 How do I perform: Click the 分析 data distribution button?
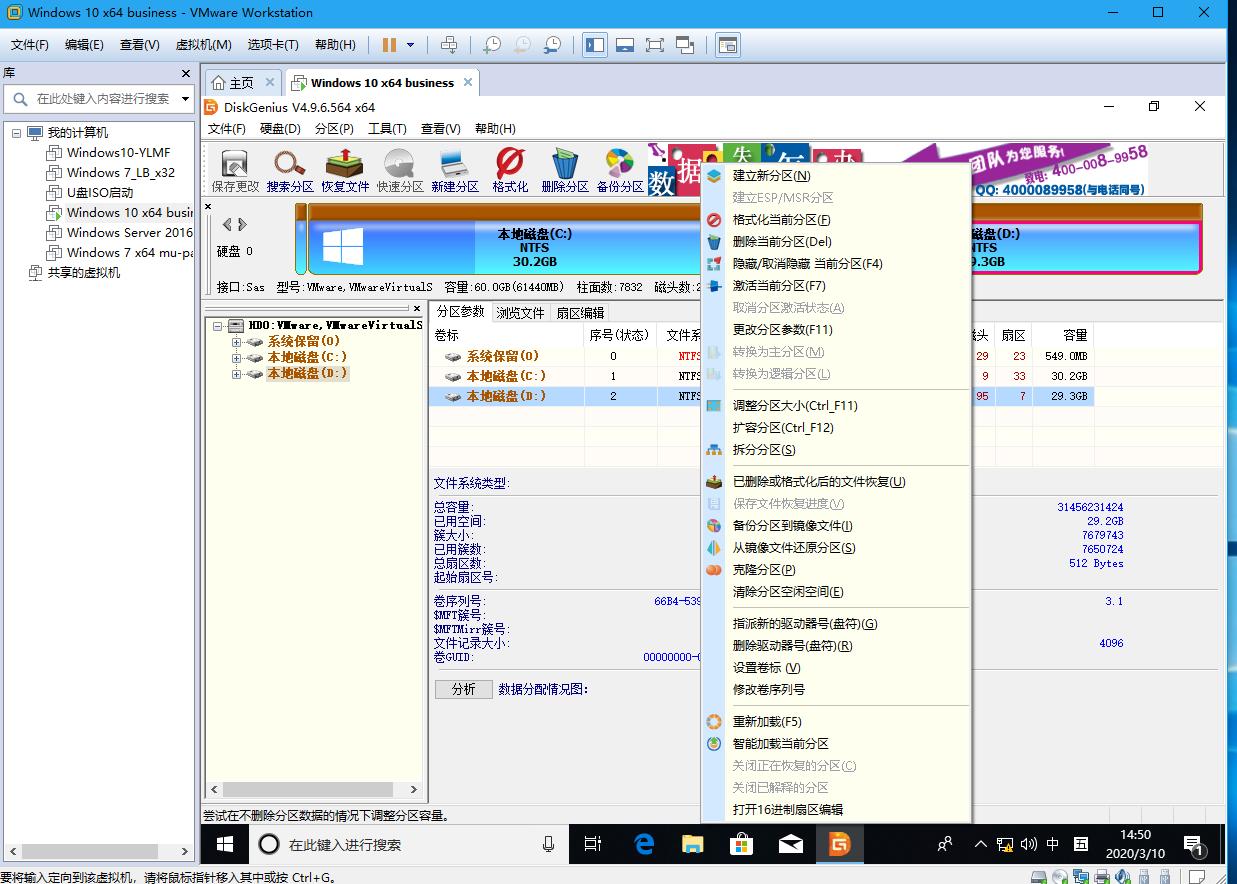pyautogui.click(x=463, y=689)
